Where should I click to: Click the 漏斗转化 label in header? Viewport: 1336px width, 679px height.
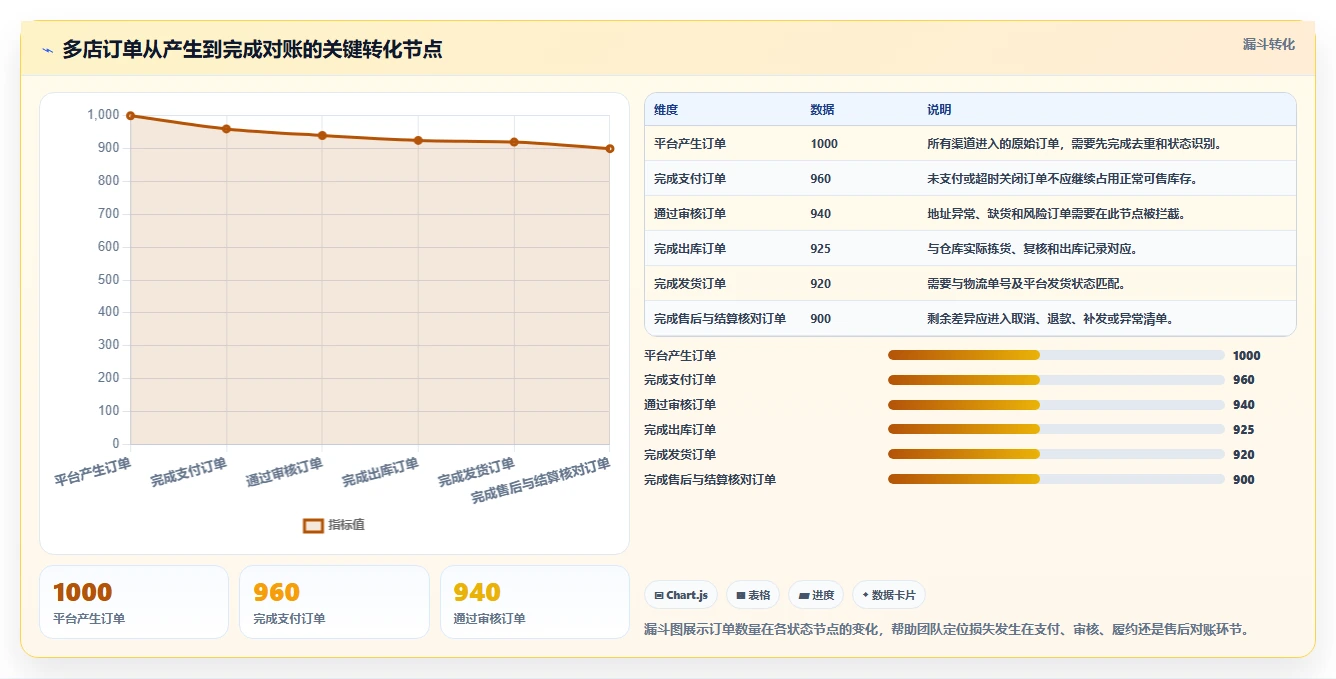[x=1269, y=45]
